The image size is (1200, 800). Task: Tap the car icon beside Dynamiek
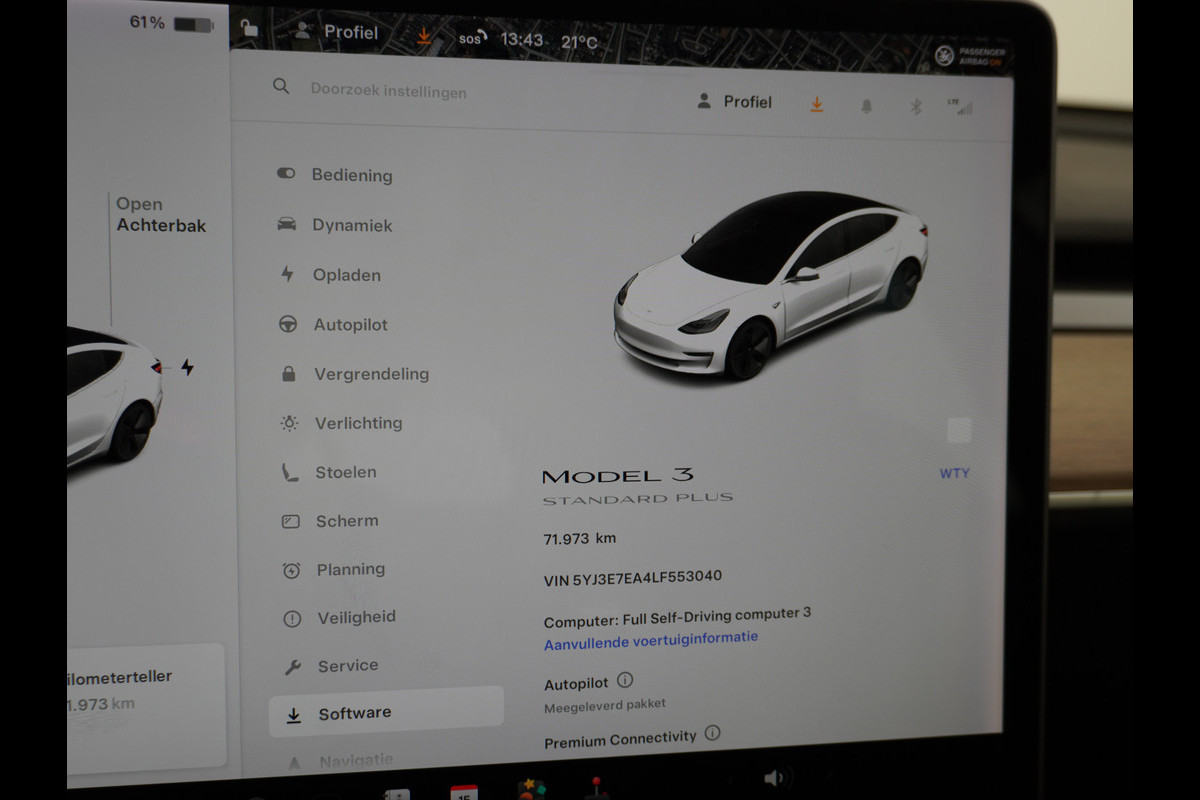coord(287,224)
